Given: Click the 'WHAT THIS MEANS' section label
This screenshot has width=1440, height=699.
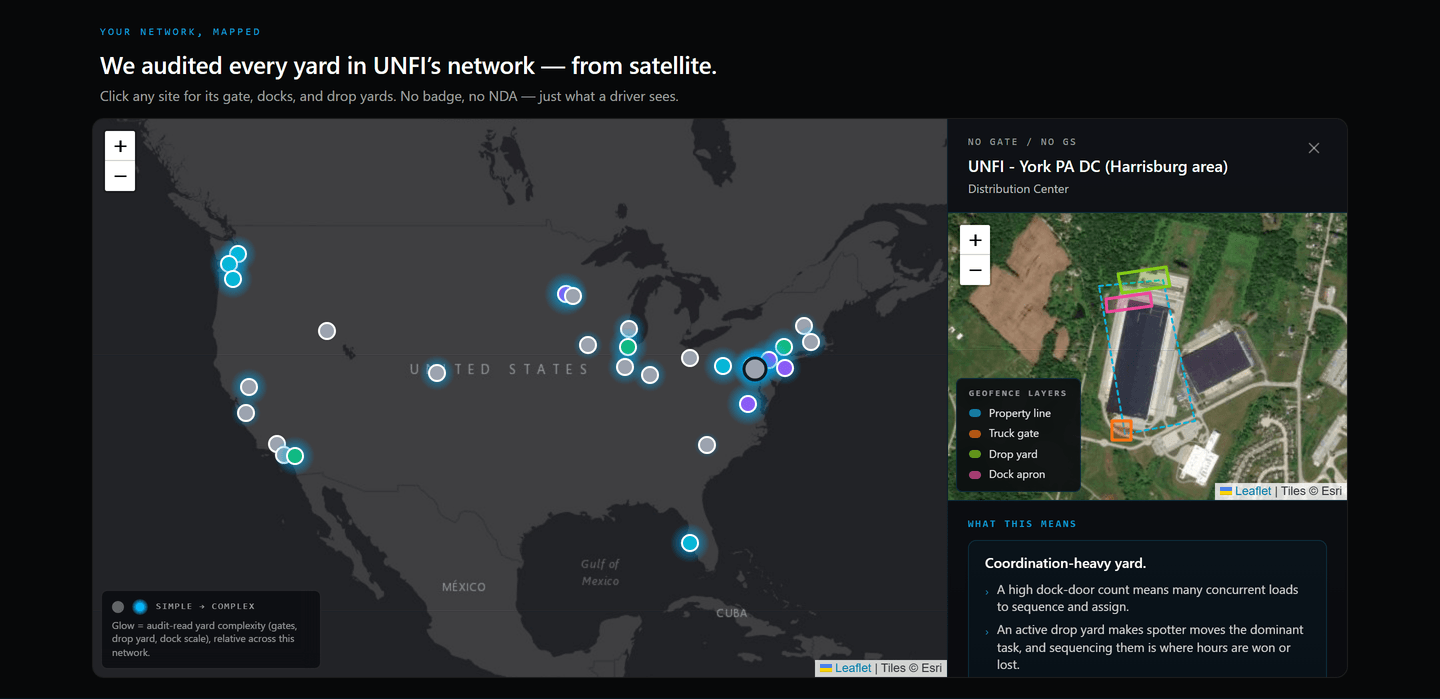Looking at the screenshot, I should coord(1022,524).
